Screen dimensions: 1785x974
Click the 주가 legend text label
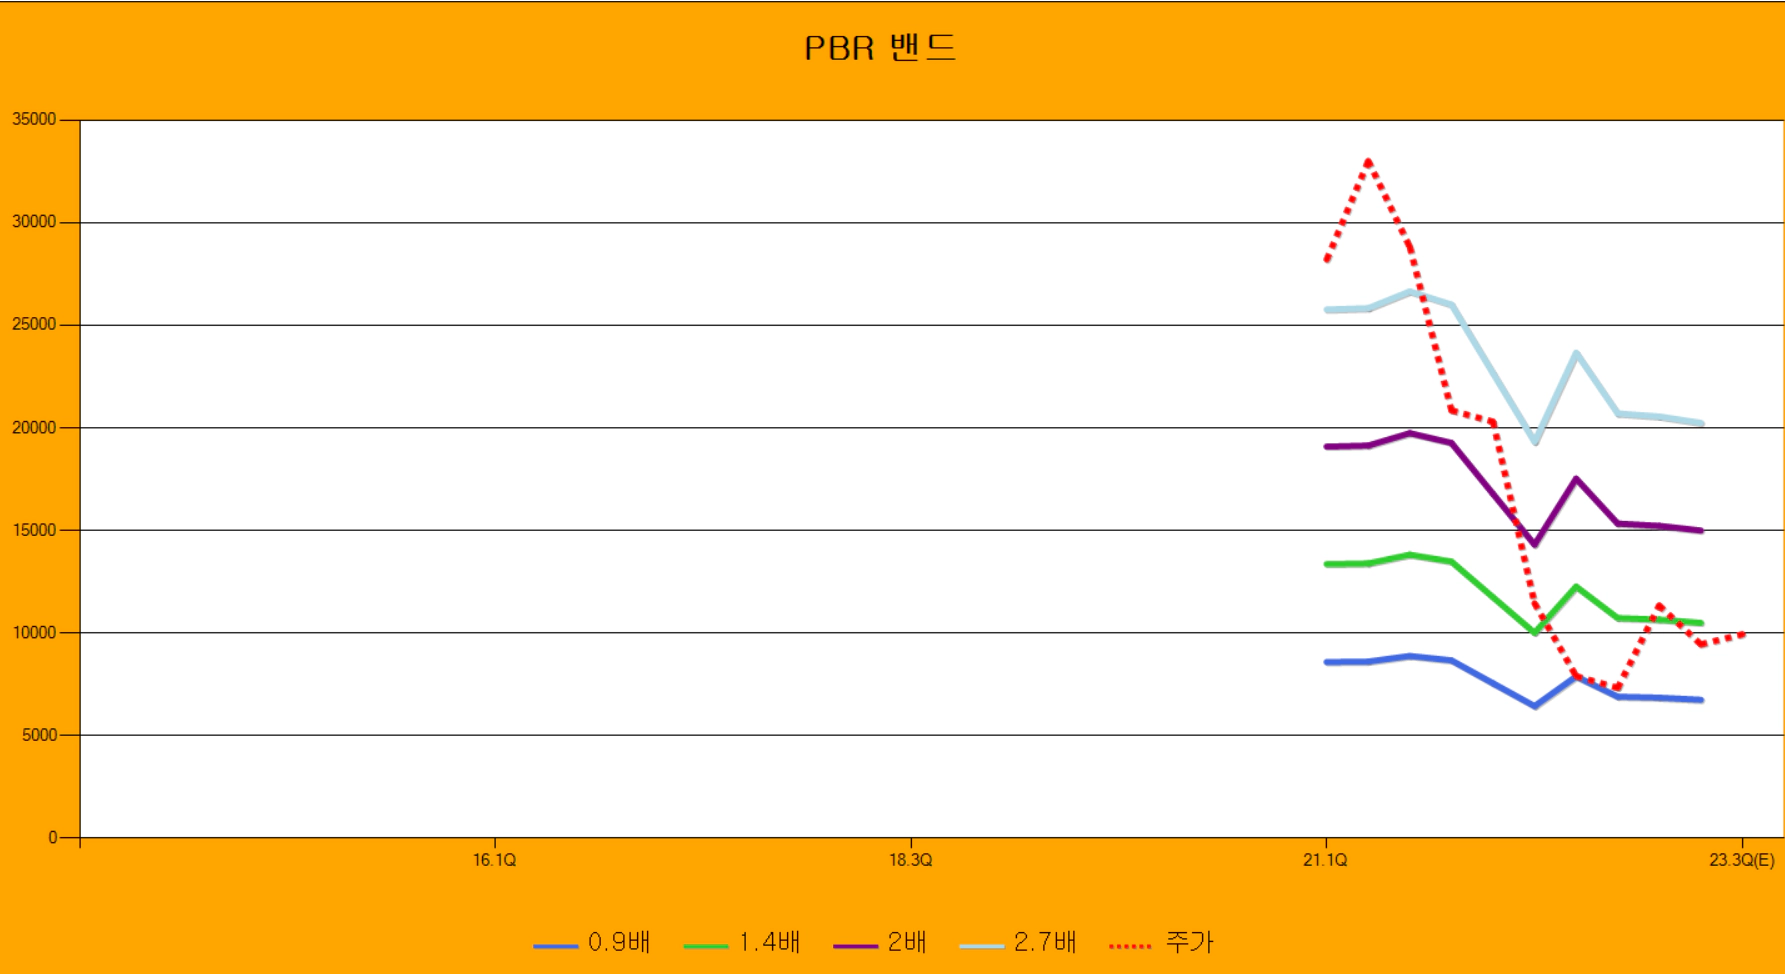click(1188, 942)
